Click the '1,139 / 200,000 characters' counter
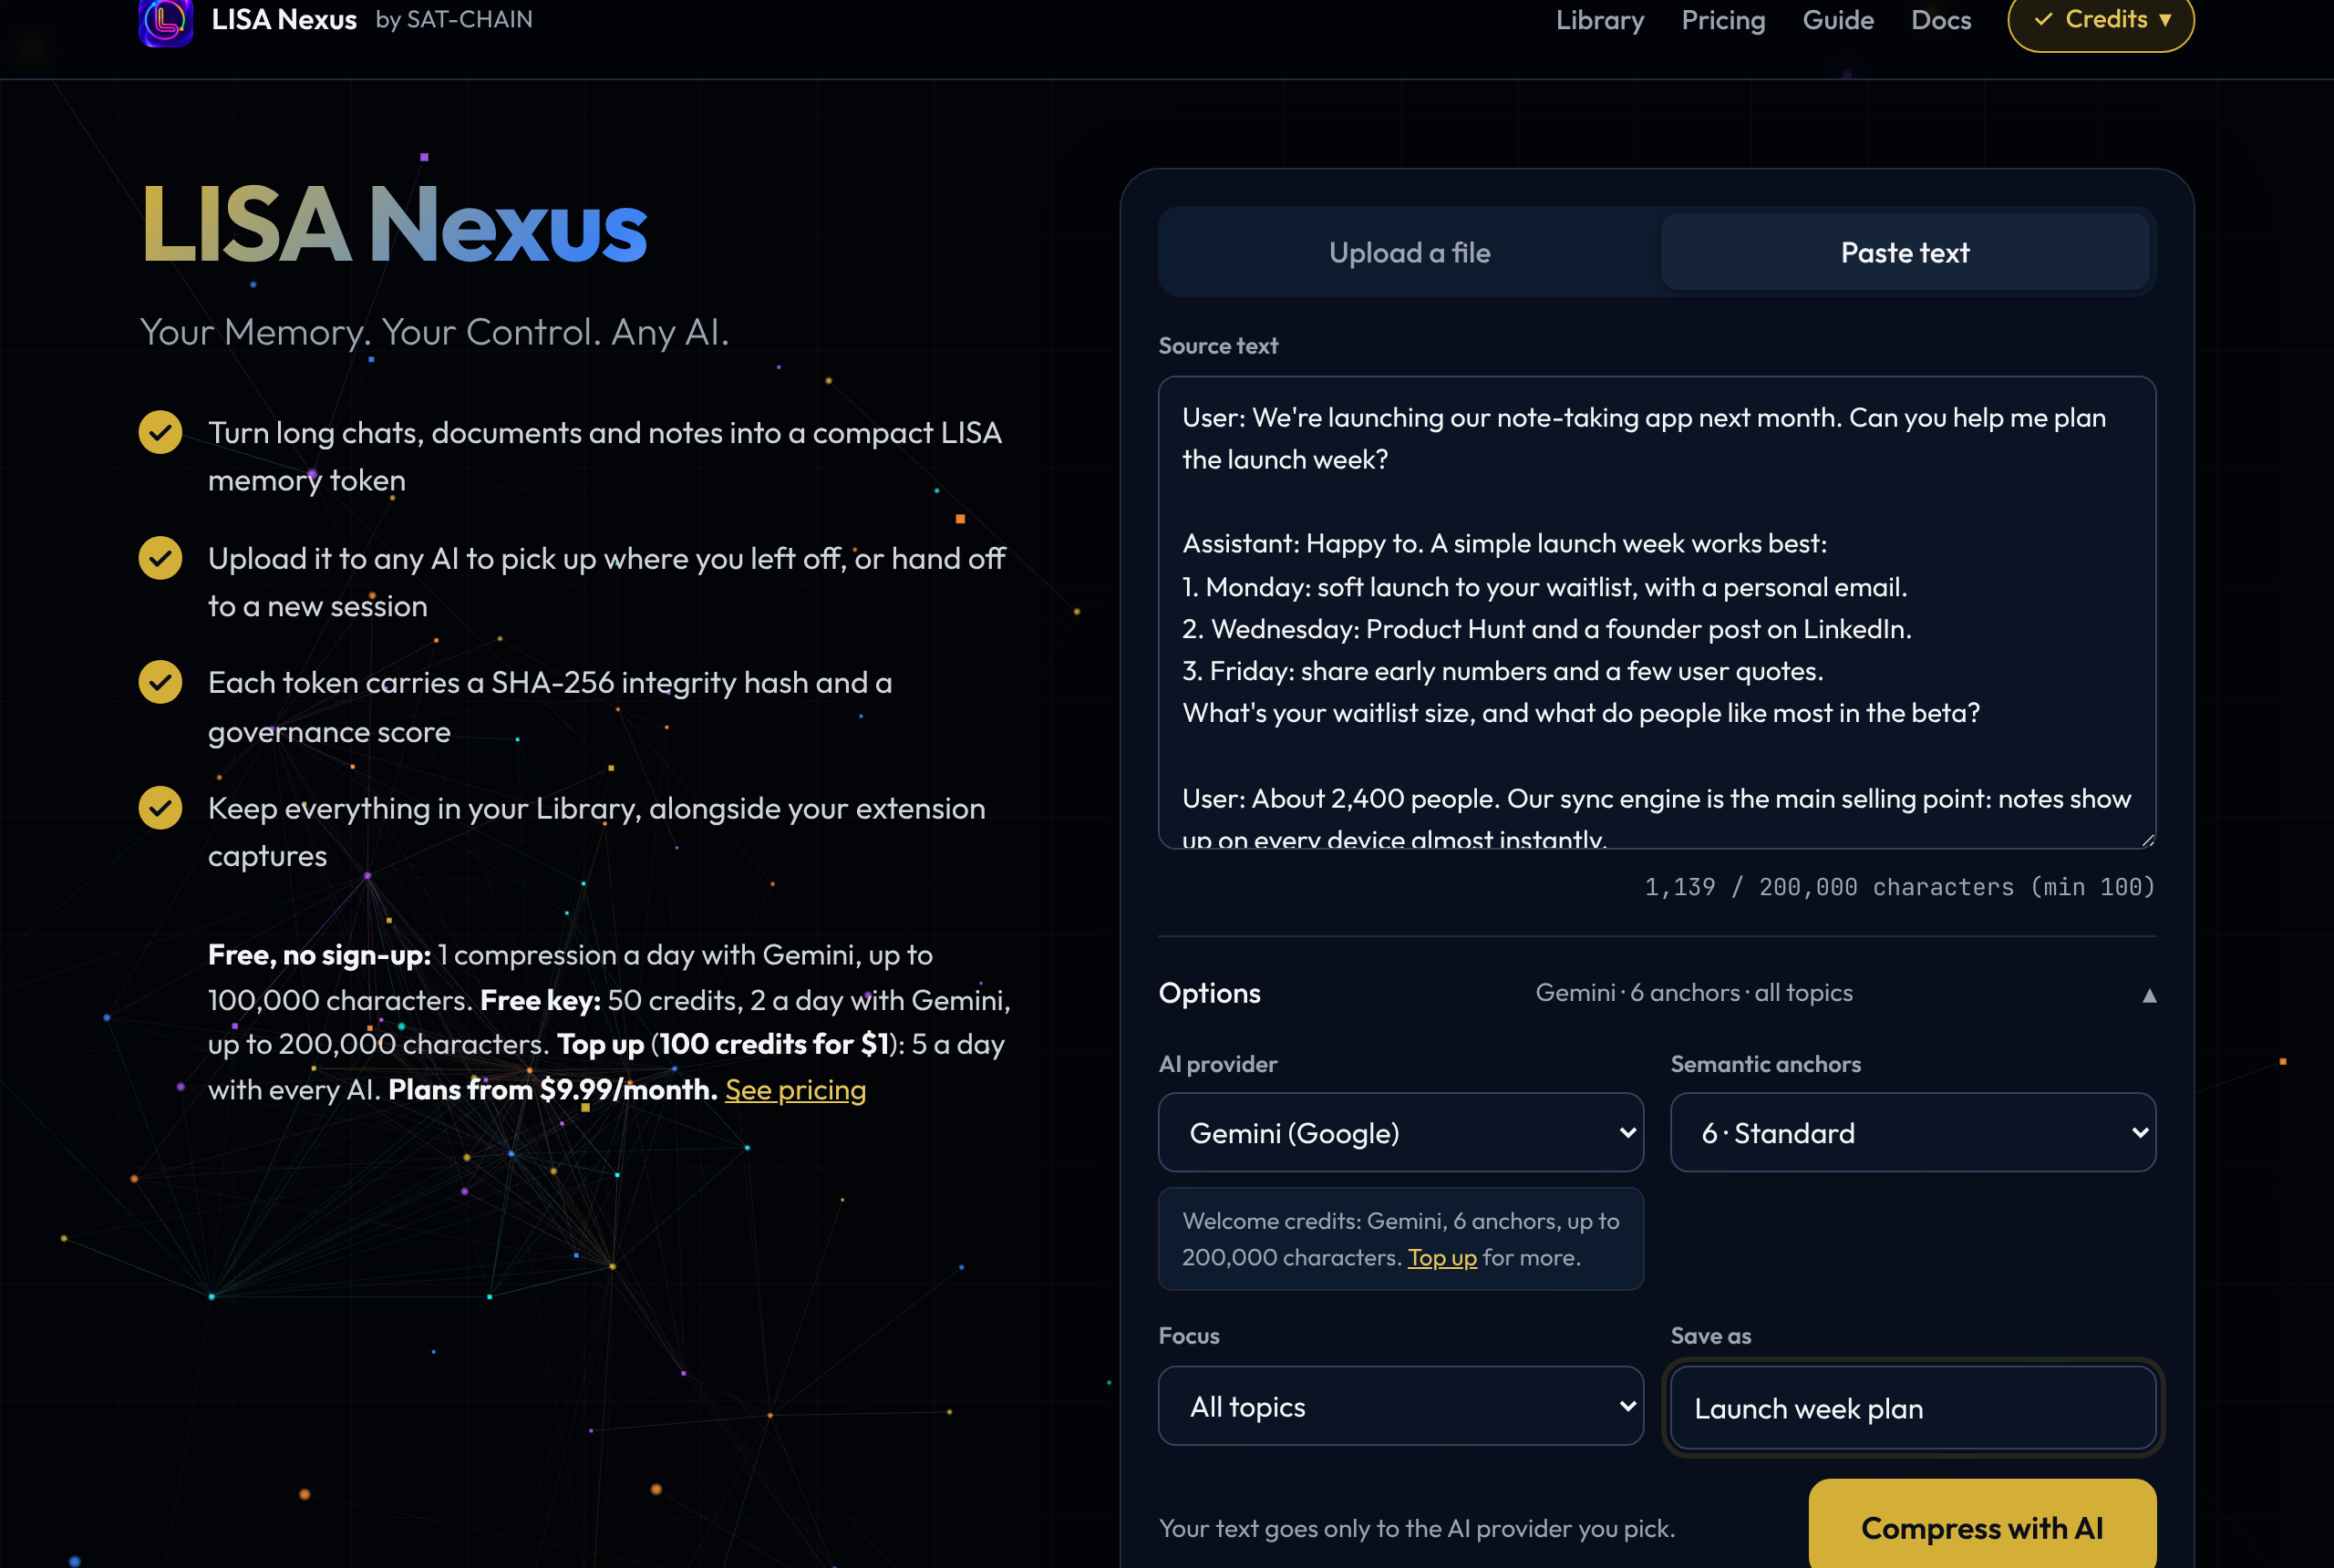This screenshot has width=2334, height=1568. pos(1899,887)
